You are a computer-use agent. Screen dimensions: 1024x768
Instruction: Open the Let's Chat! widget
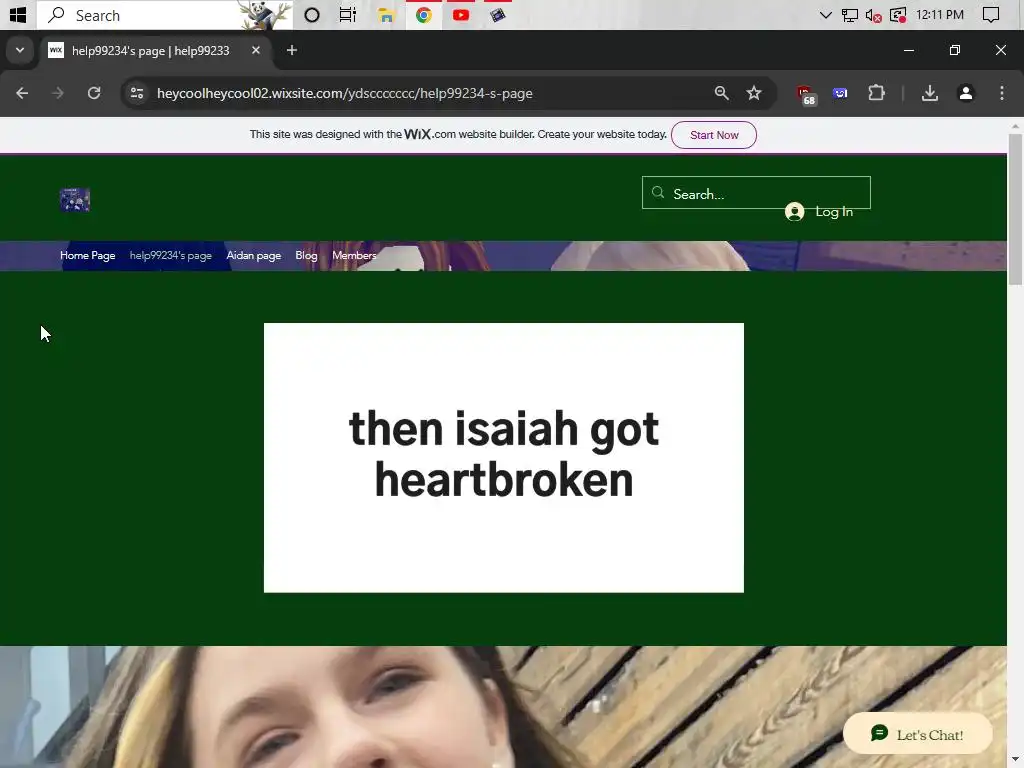[918, 735]
